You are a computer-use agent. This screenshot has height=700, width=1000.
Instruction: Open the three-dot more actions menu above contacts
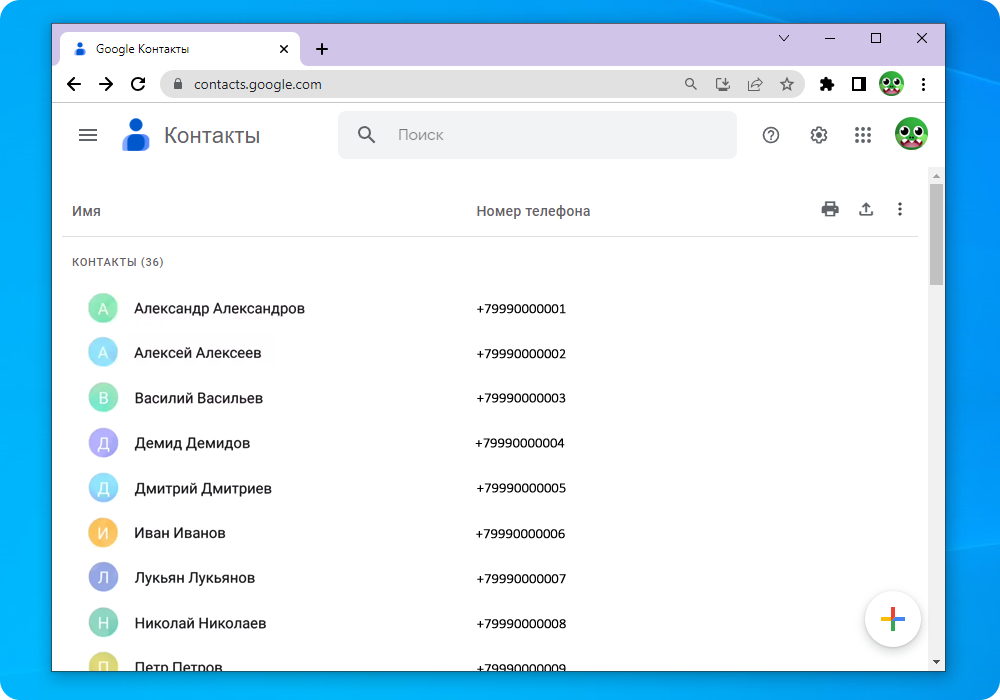click(900, 209)
